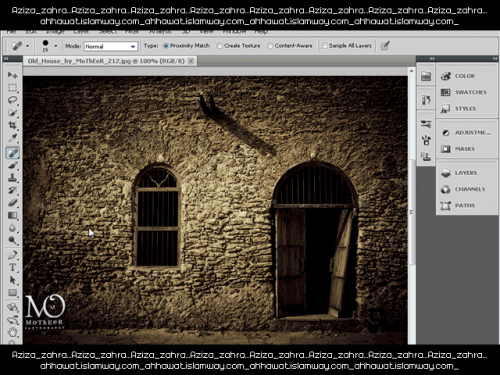Select the Dodge tool
Image resolution: width=500 pixels, height=375 pixels.
[x=13, y=240]
